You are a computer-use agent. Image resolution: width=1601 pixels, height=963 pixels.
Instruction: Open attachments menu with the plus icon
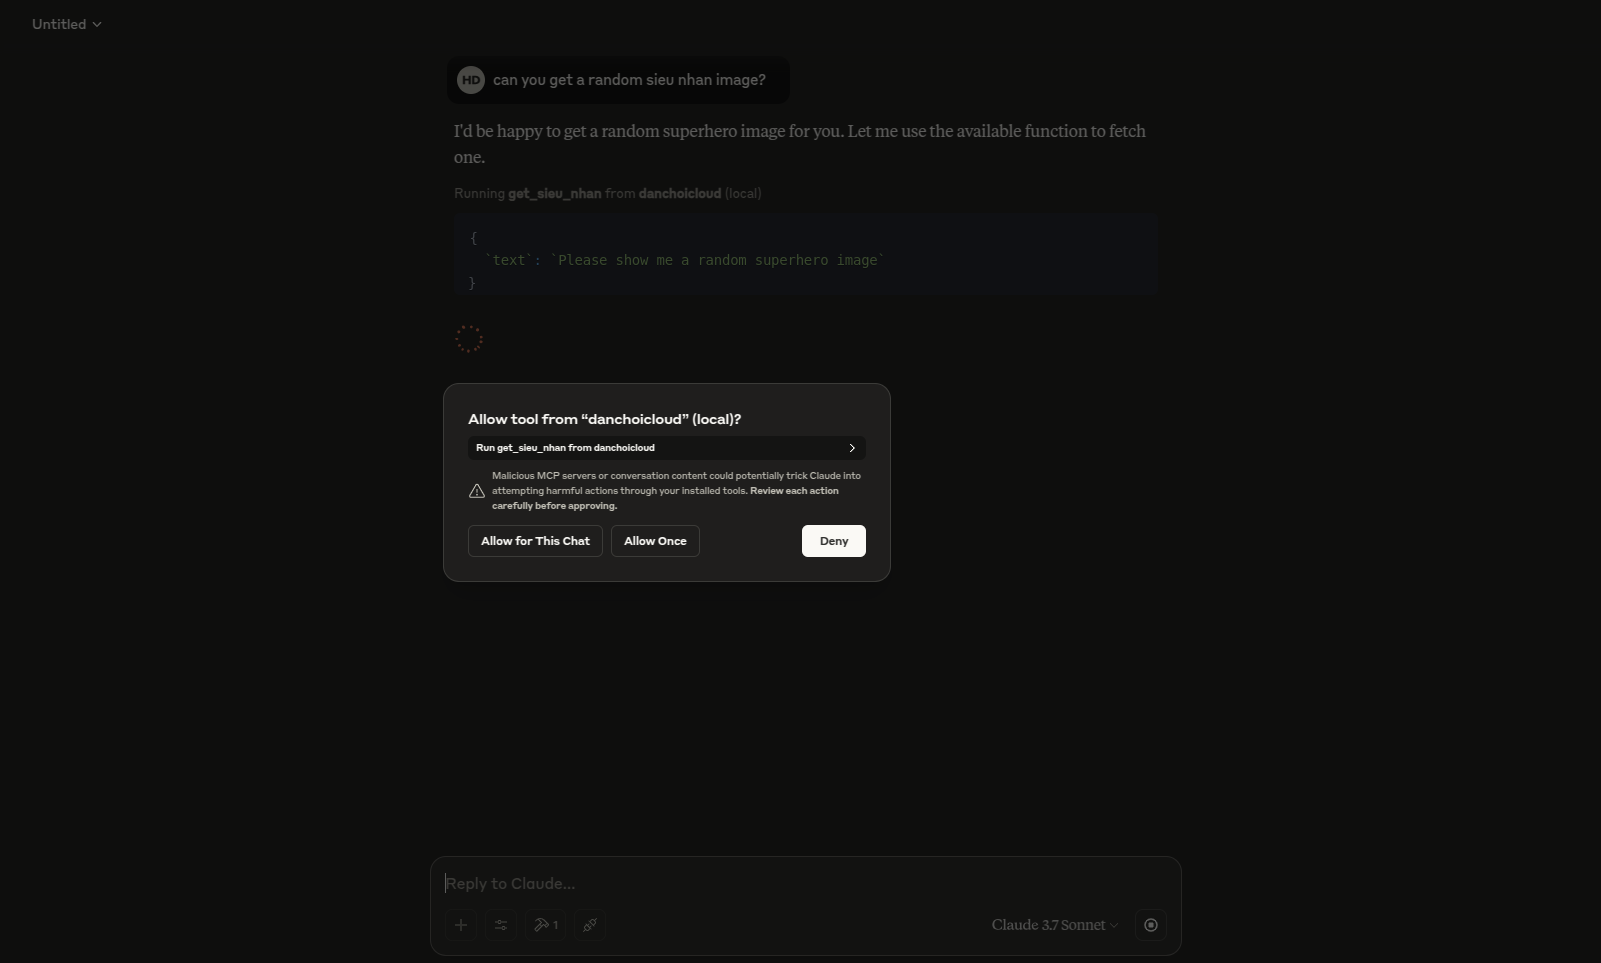pyautogui.click(x=461, y=925)
